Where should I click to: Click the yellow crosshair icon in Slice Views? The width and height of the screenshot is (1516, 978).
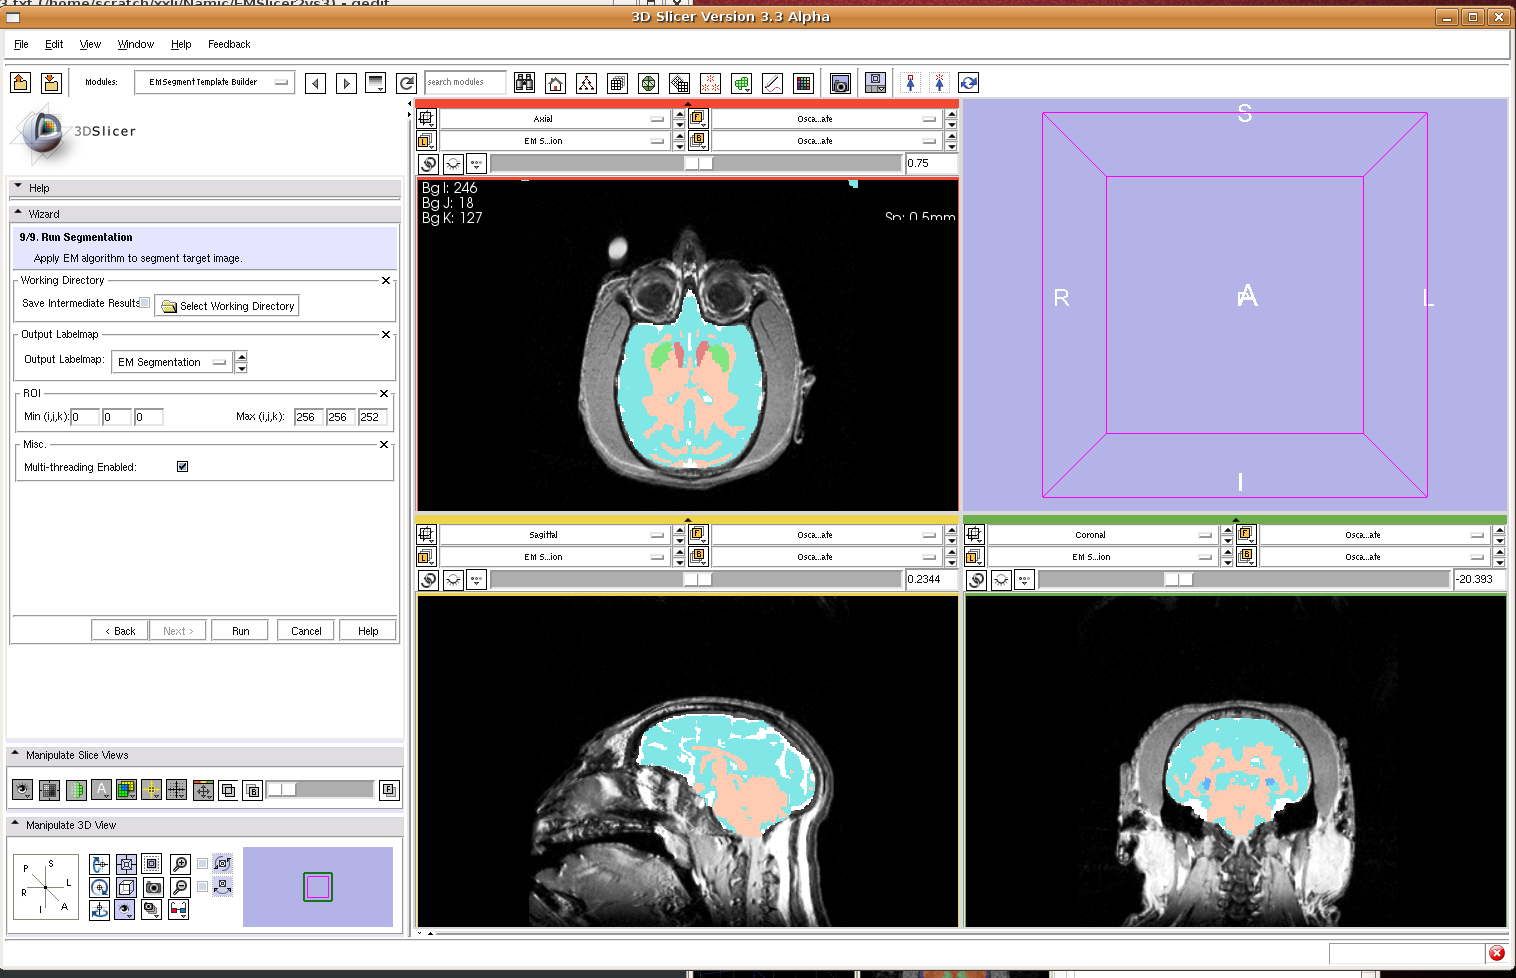[x=151, y=790]
